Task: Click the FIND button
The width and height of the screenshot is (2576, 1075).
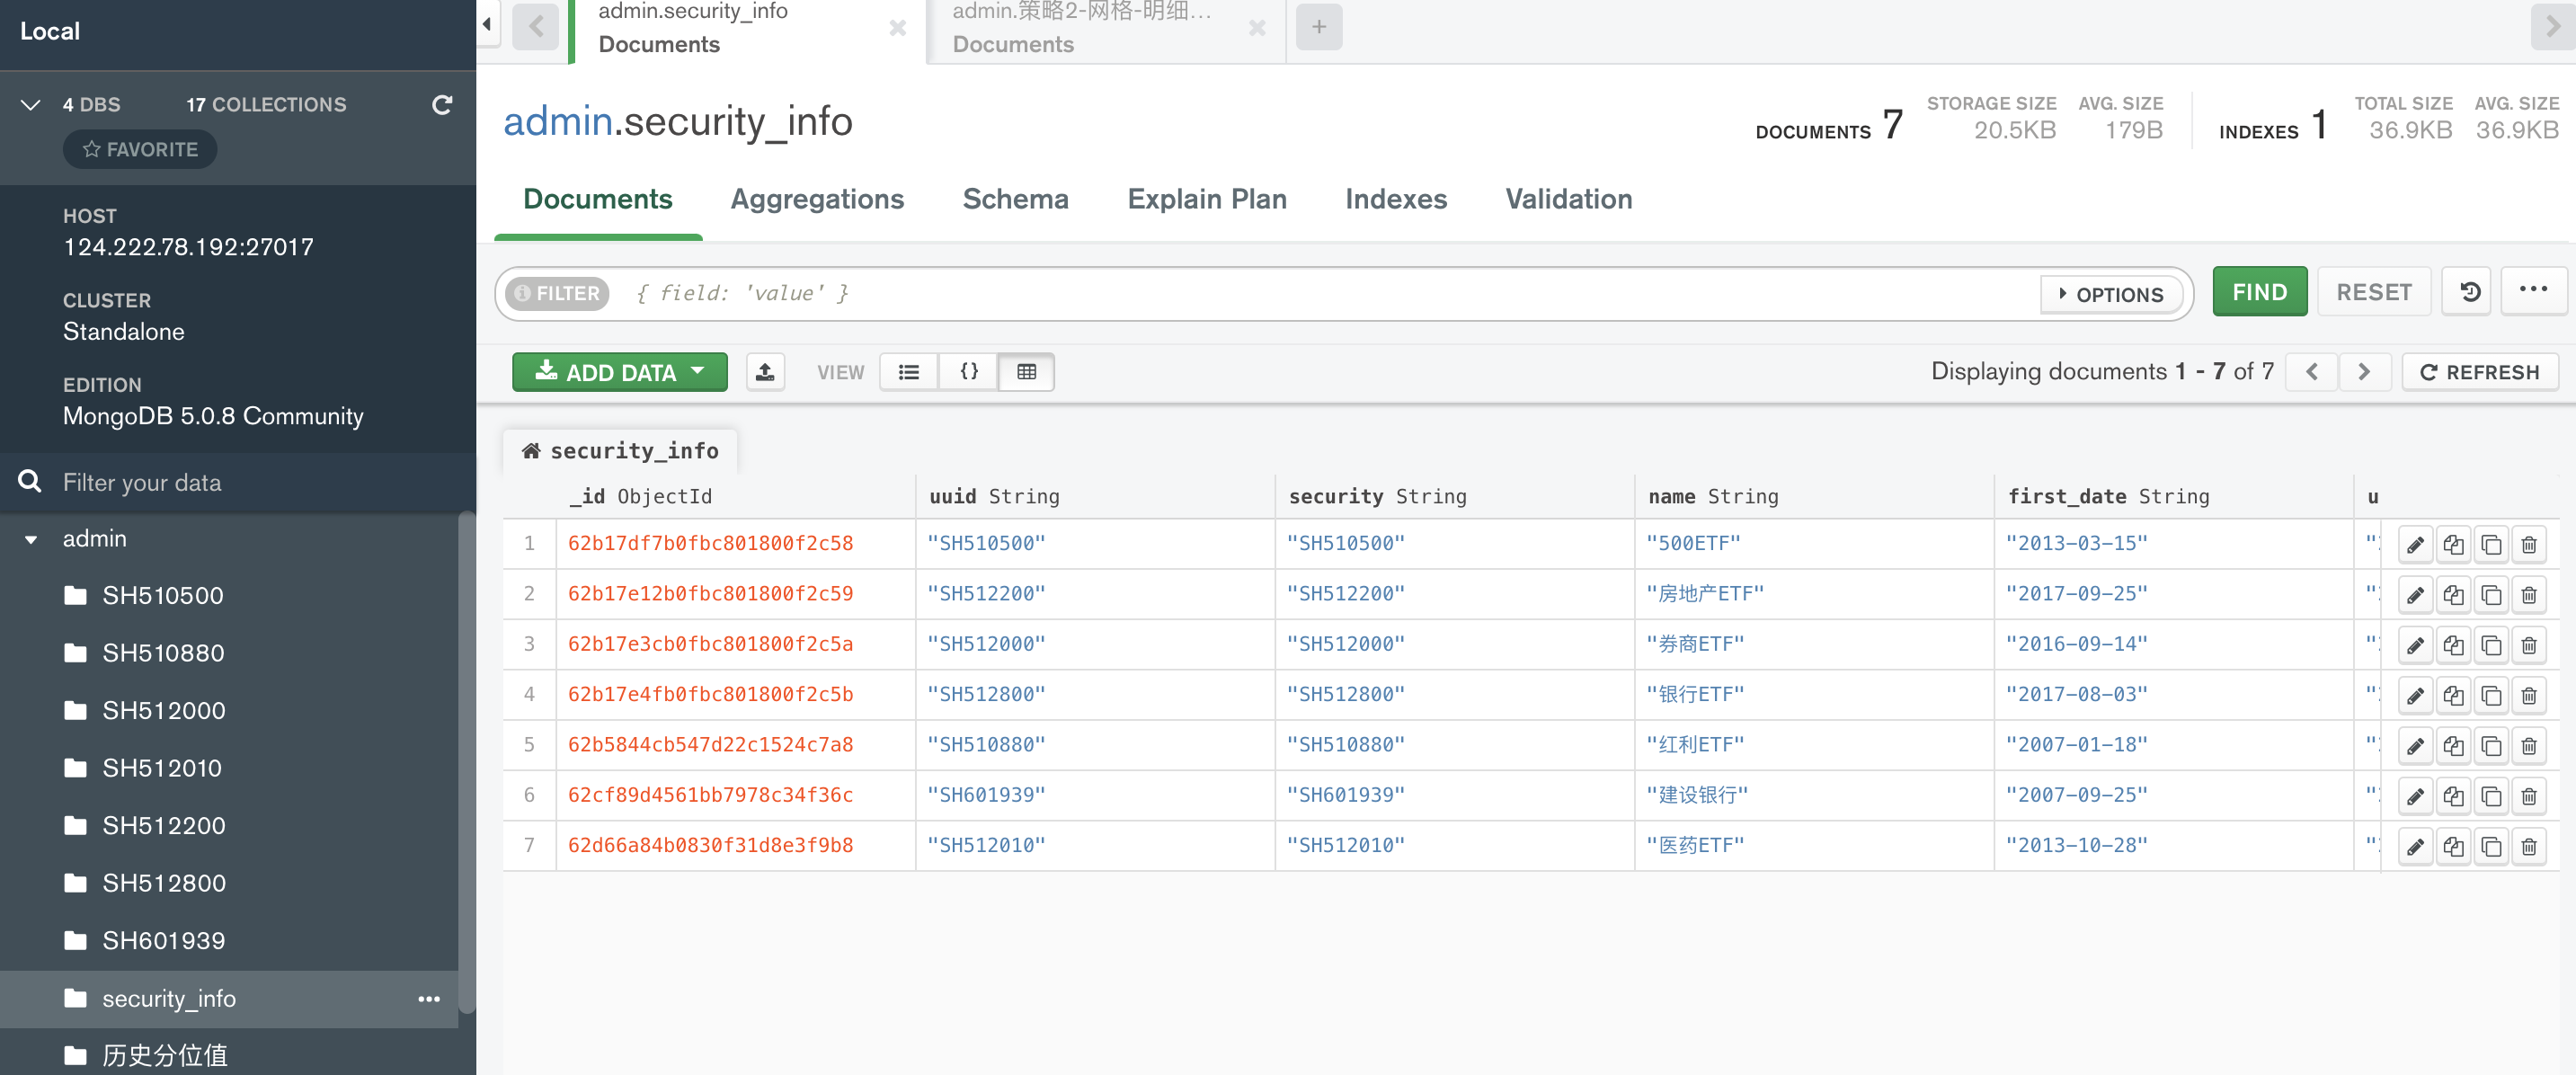Action: (x=2258, y=292)
